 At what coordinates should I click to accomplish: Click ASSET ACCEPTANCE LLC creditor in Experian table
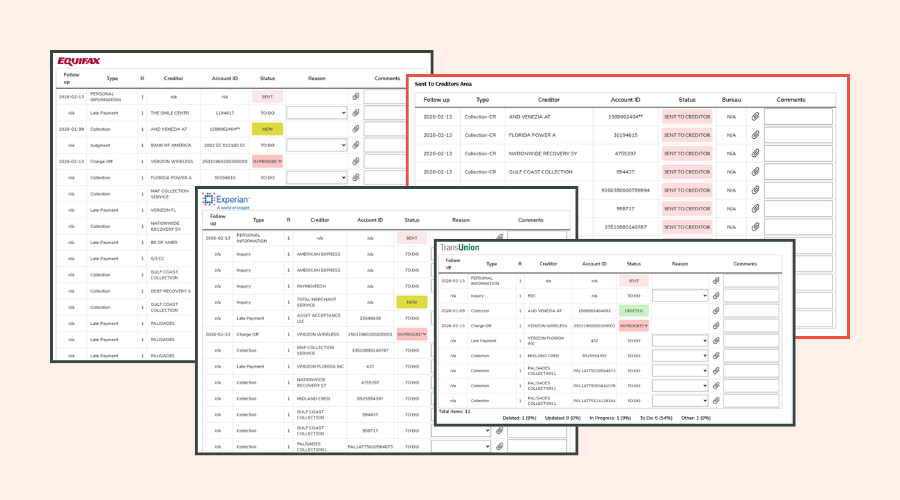click(319, 318)
